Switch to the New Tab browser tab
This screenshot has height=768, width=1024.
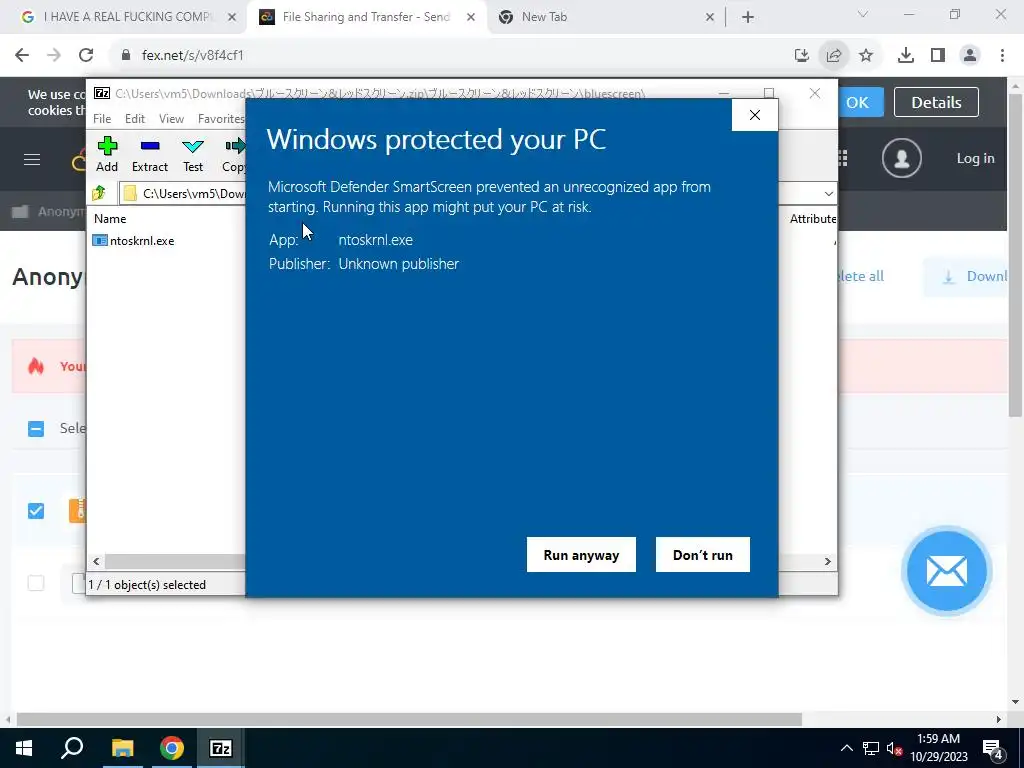tap(605, 17)
